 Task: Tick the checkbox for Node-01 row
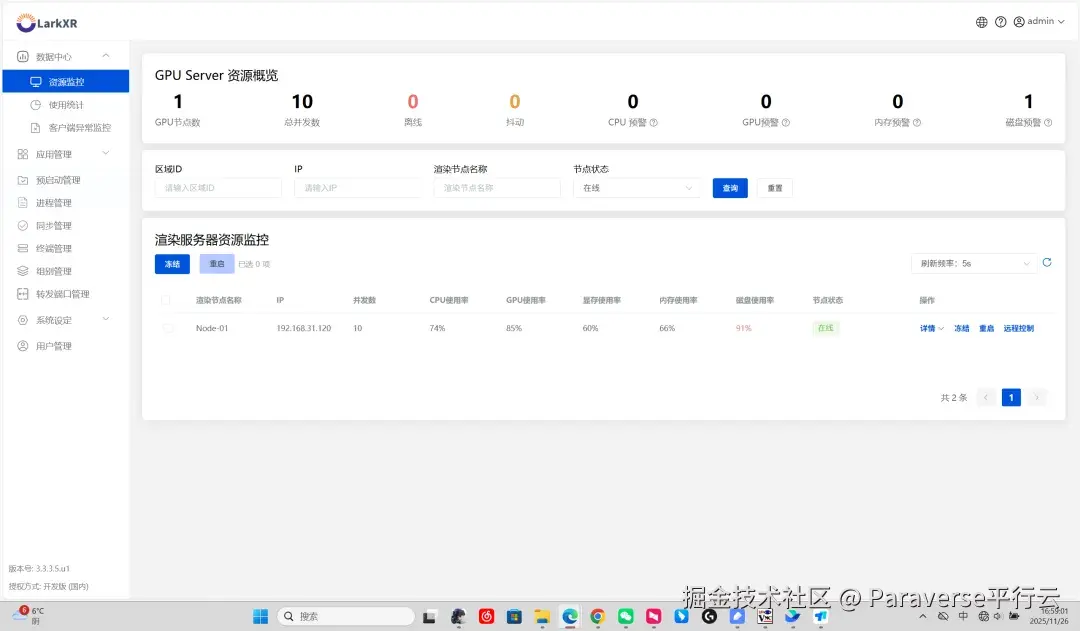(167, 329)
